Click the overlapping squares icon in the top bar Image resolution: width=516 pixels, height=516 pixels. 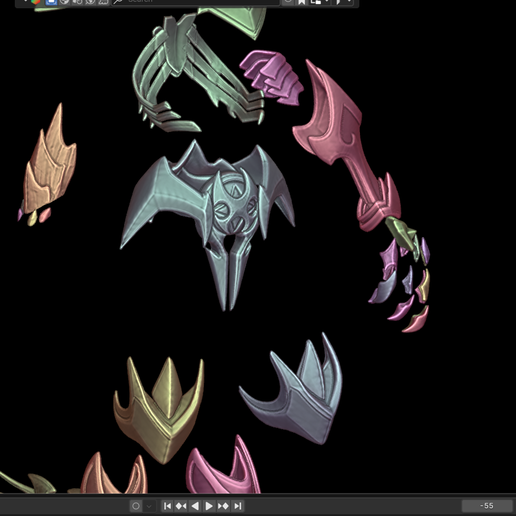[315, 2]
